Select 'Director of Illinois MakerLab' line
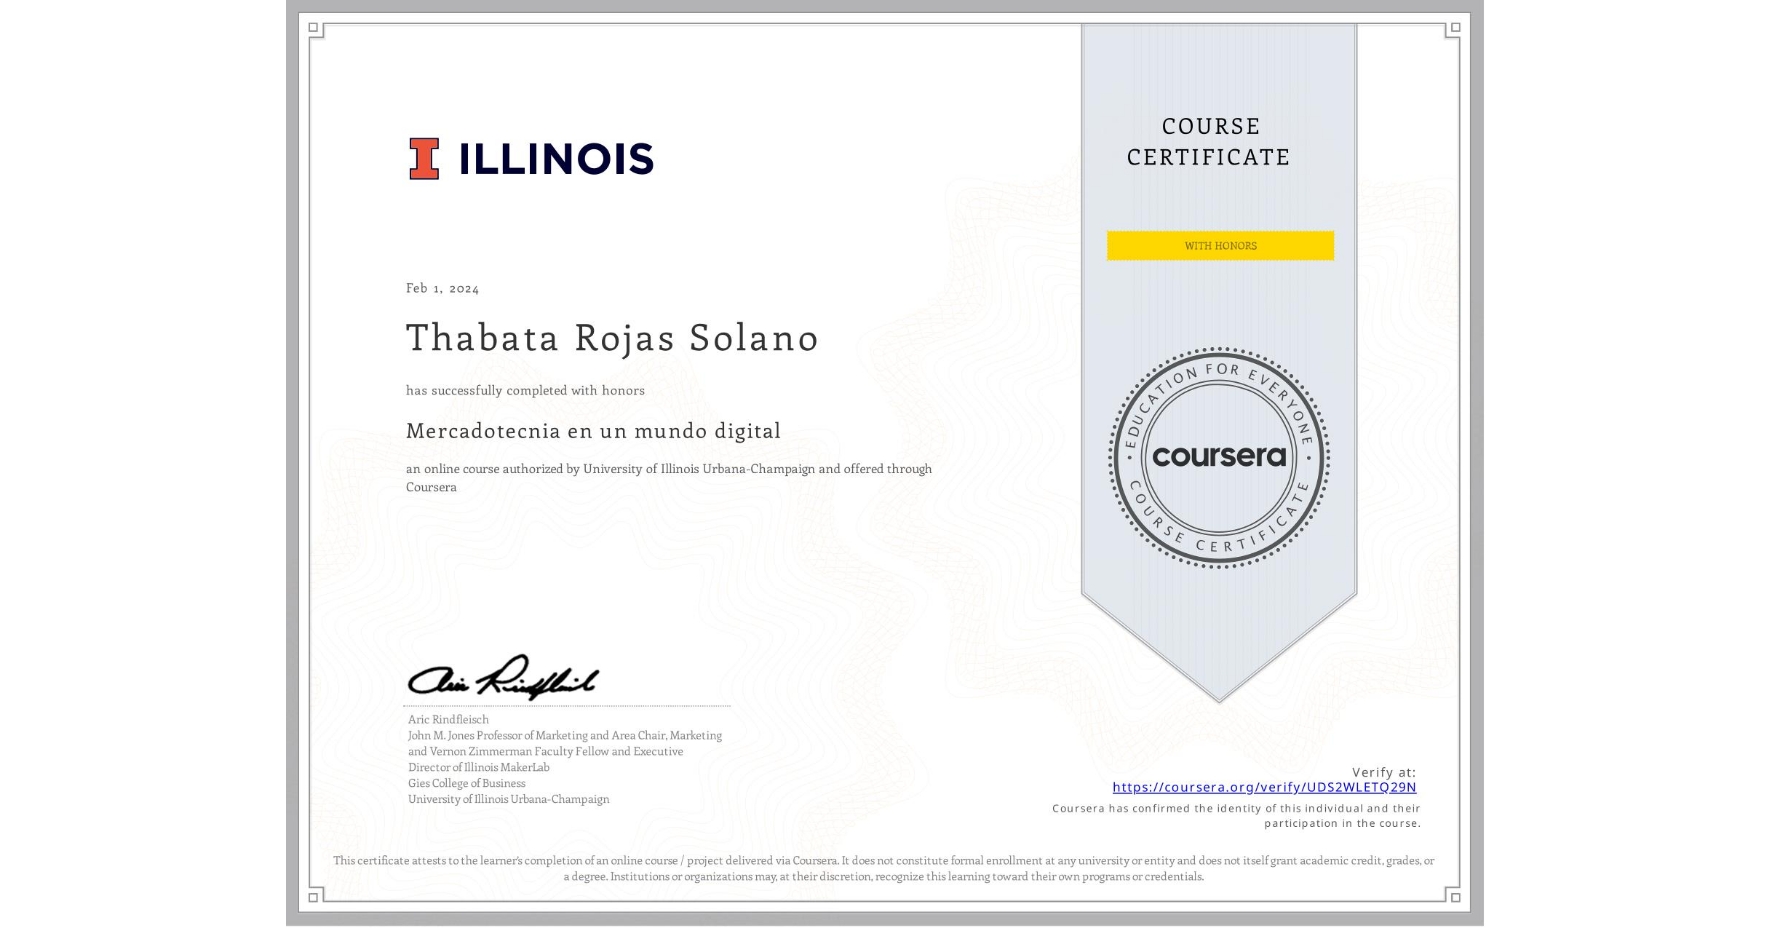Screen dimensions: 1772x928 [x=479, y=767]
